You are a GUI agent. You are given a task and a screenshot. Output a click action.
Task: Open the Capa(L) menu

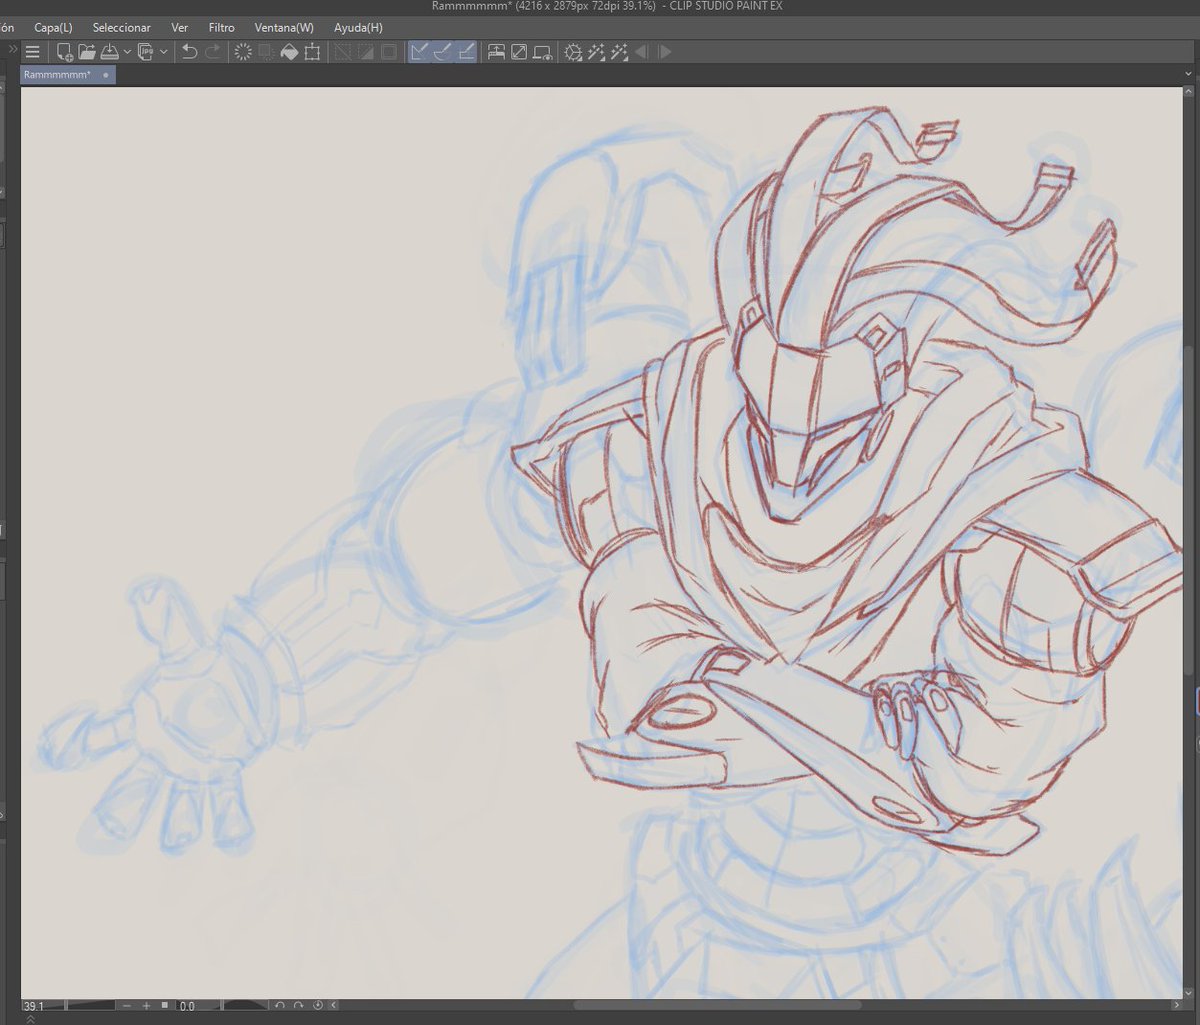pyautogui.click(x=53, y=28)
